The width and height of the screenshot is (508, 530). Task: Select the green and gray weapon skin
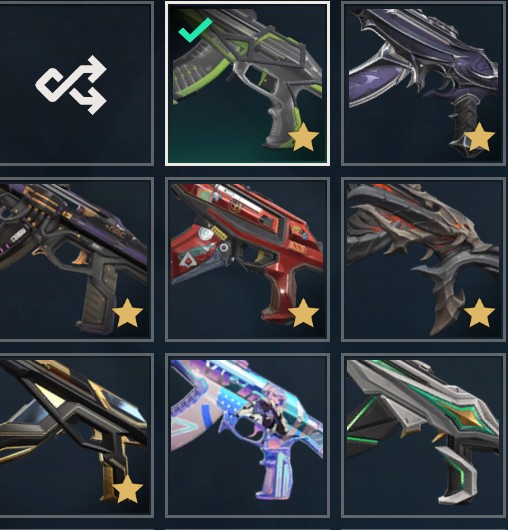click(x=247, y=83)
